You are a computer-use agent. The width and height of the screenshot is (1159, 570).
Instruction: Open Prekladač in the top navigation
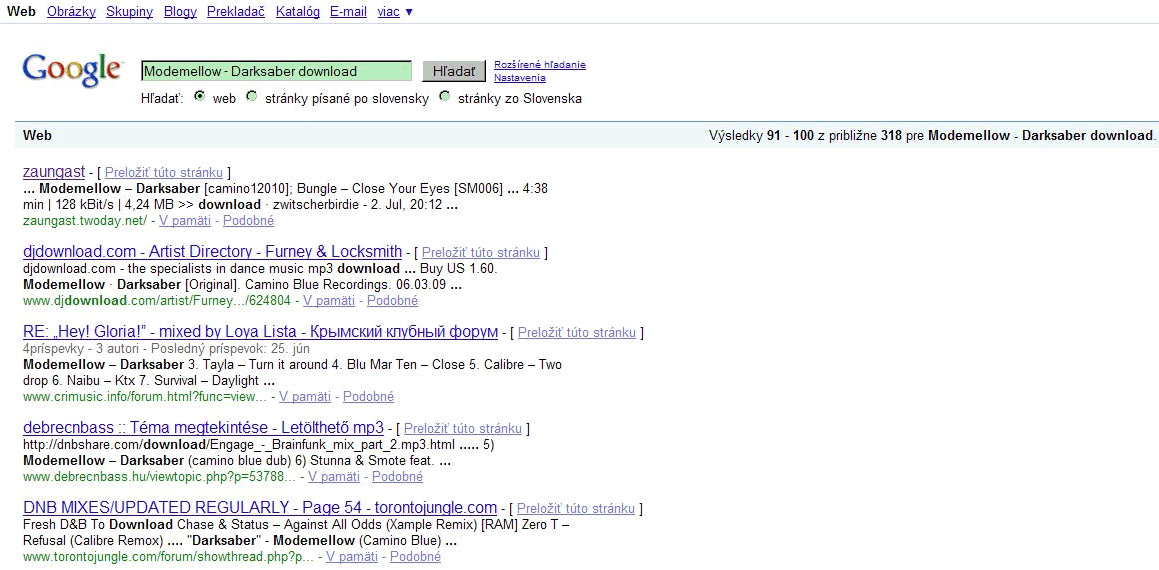click(x=235, y=12)
